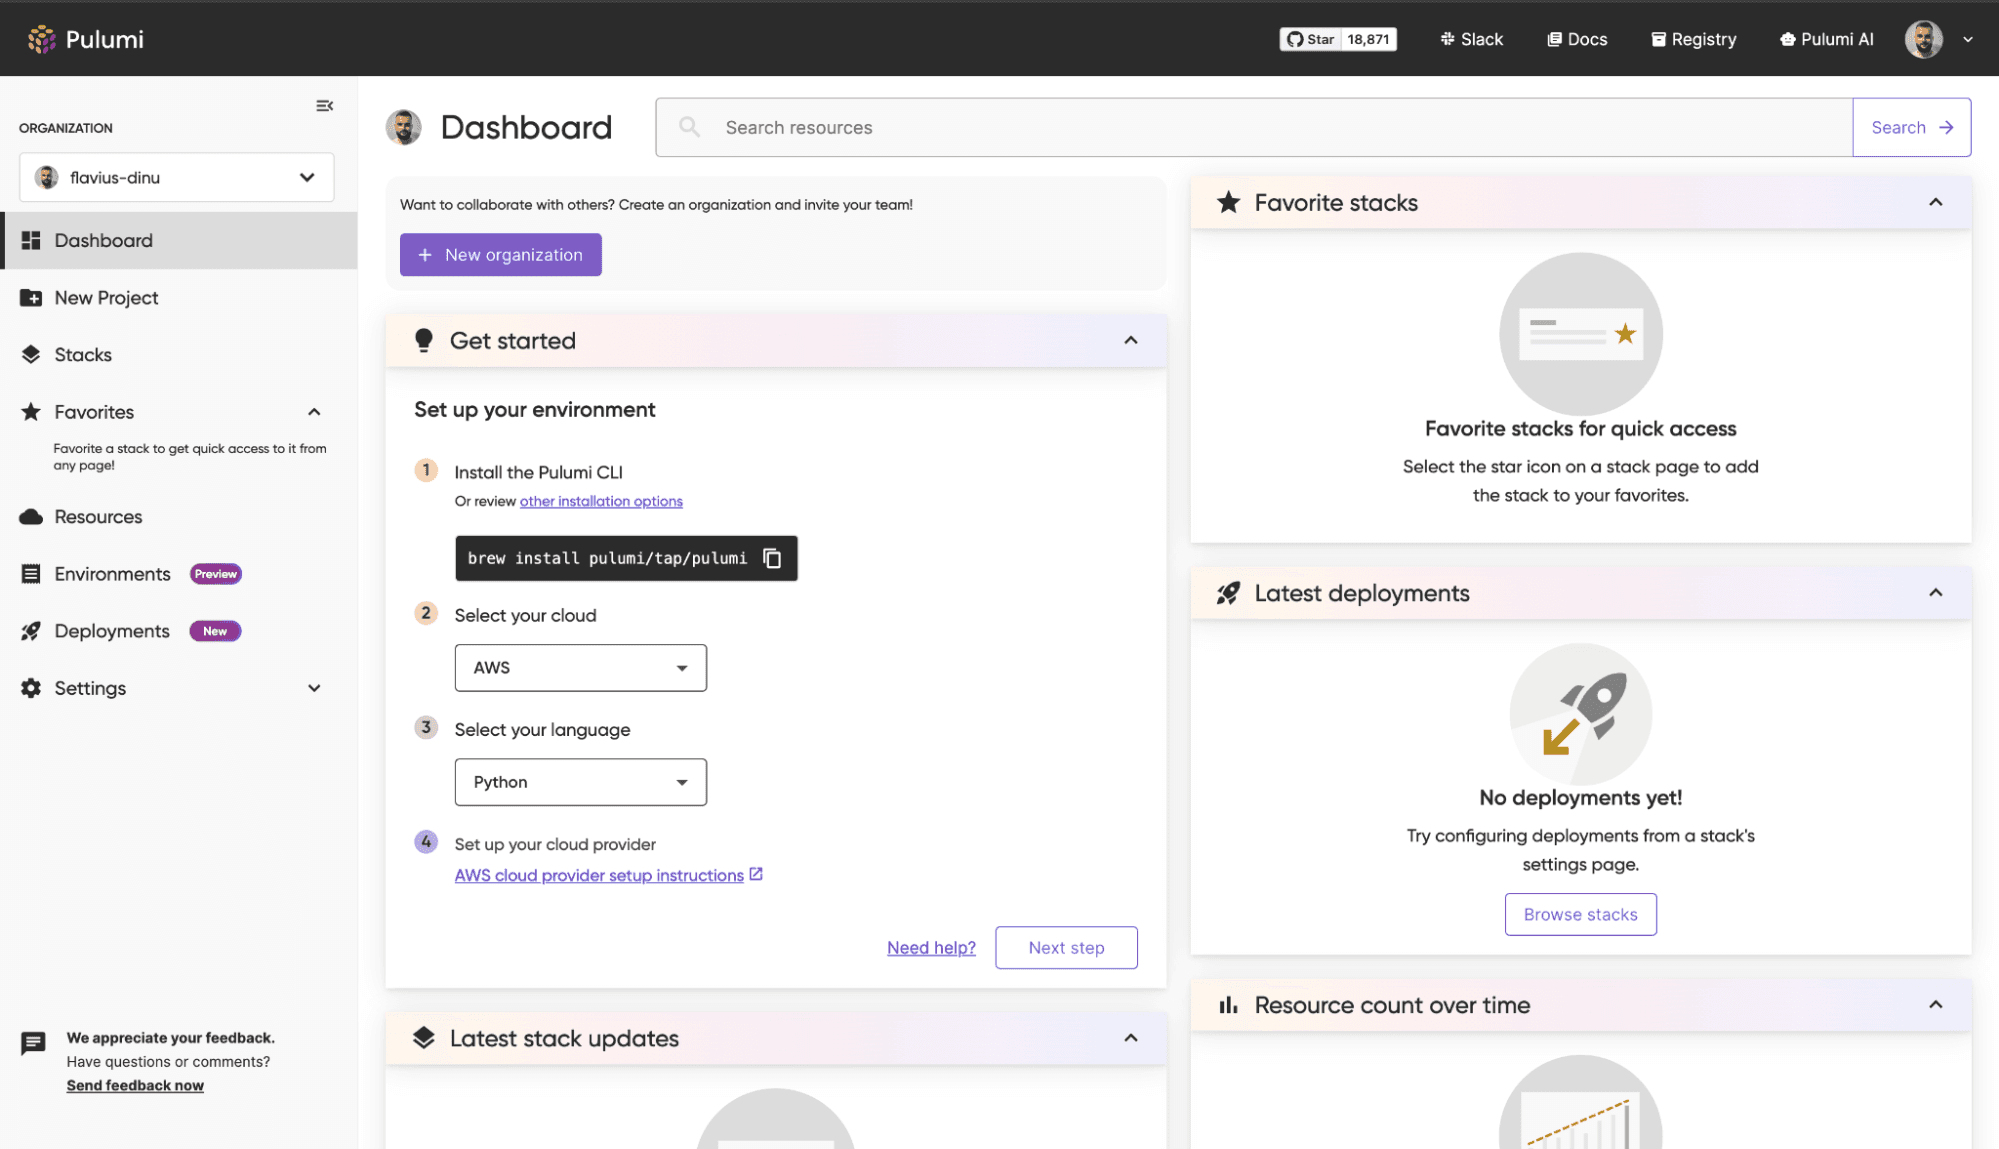Click the Browse stacks button
The width and height of the screenshot is (1999, 1149).
(1580, 914)
